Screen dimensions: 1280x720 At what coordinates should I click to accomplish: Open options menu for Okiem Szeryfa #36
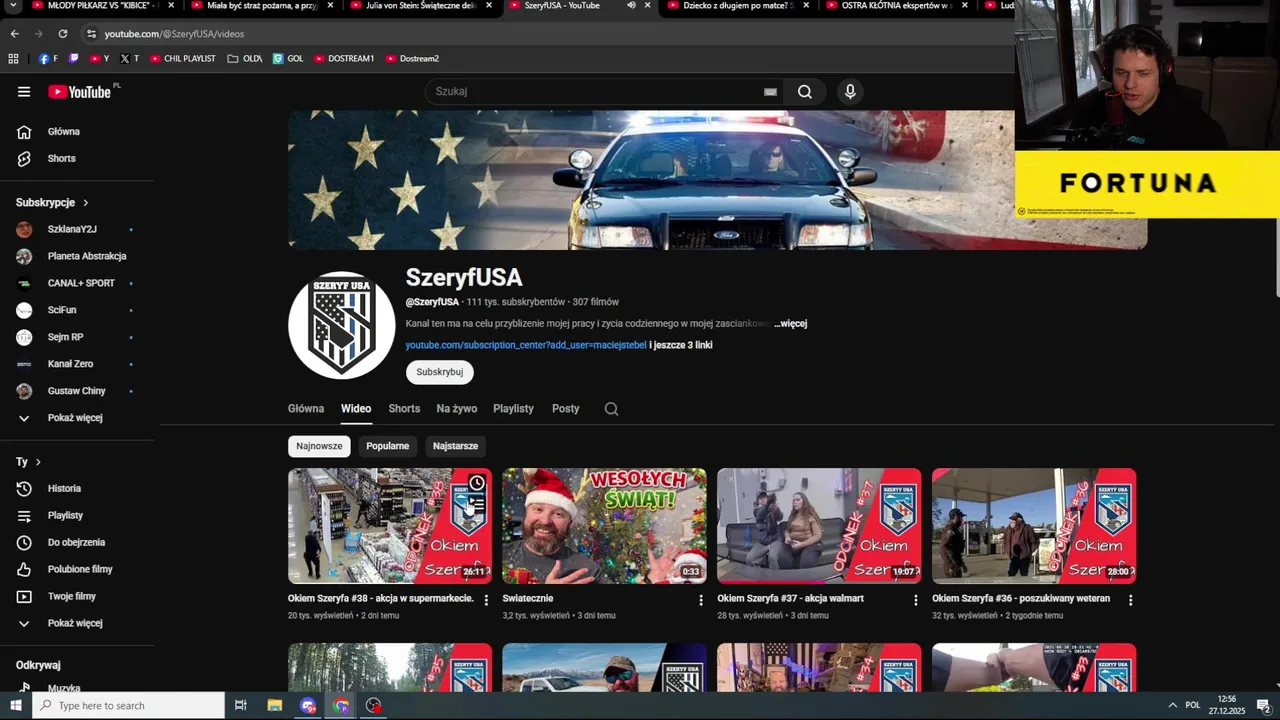[x=1130, y=600]
